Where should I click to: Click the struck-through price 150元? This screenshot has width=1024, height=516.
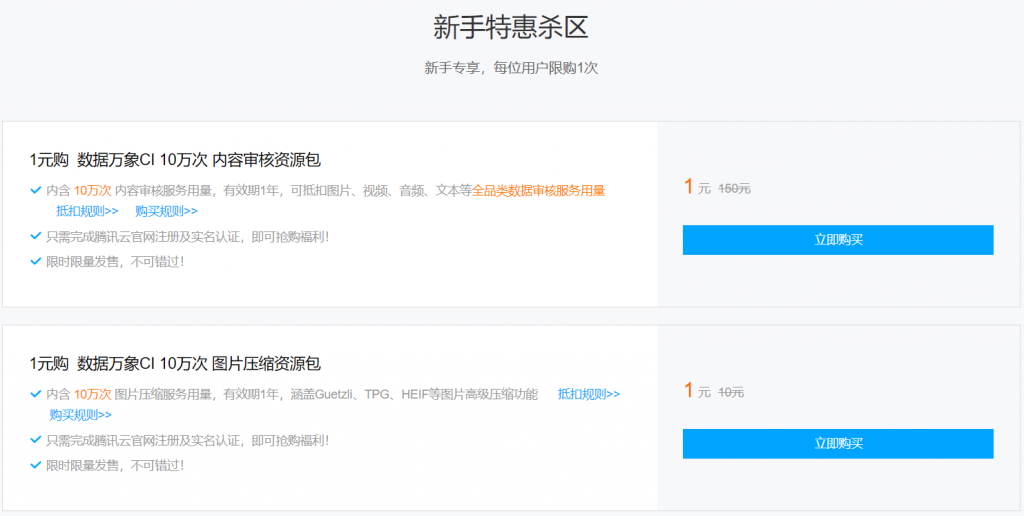[734, 189]
